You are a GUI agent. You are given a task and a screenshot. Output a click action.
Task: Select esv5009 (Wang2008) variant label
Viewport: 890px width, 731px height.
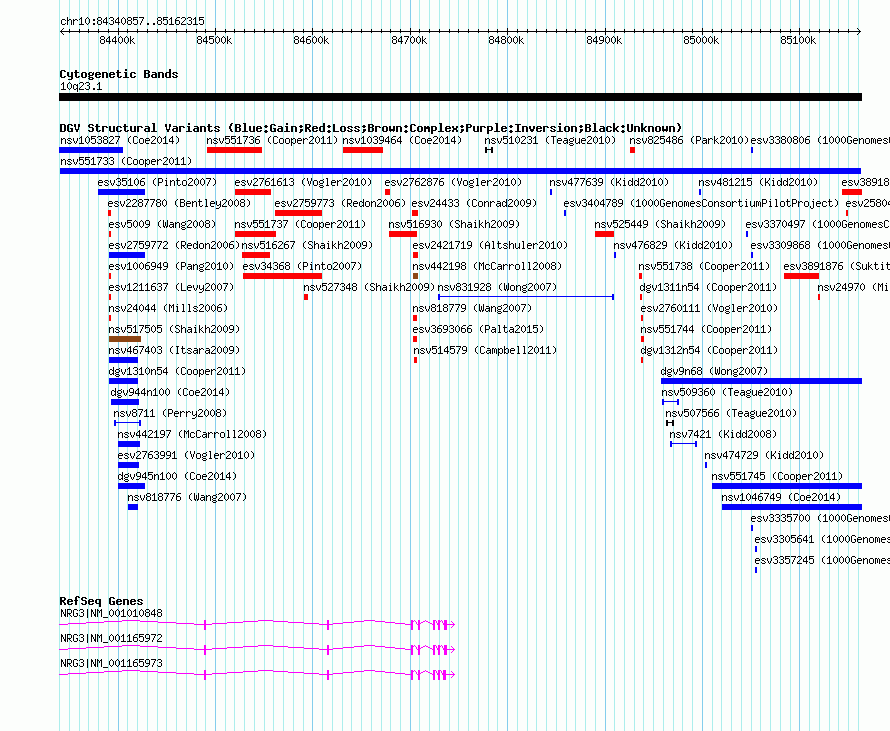(x=162, y=224)
